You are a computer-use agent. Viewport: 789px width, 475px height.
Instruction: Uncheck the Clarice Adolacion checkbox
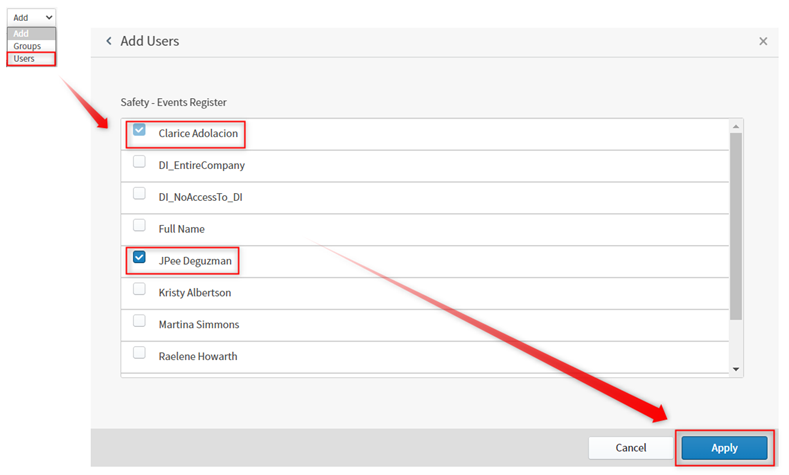tap(139, 131)
